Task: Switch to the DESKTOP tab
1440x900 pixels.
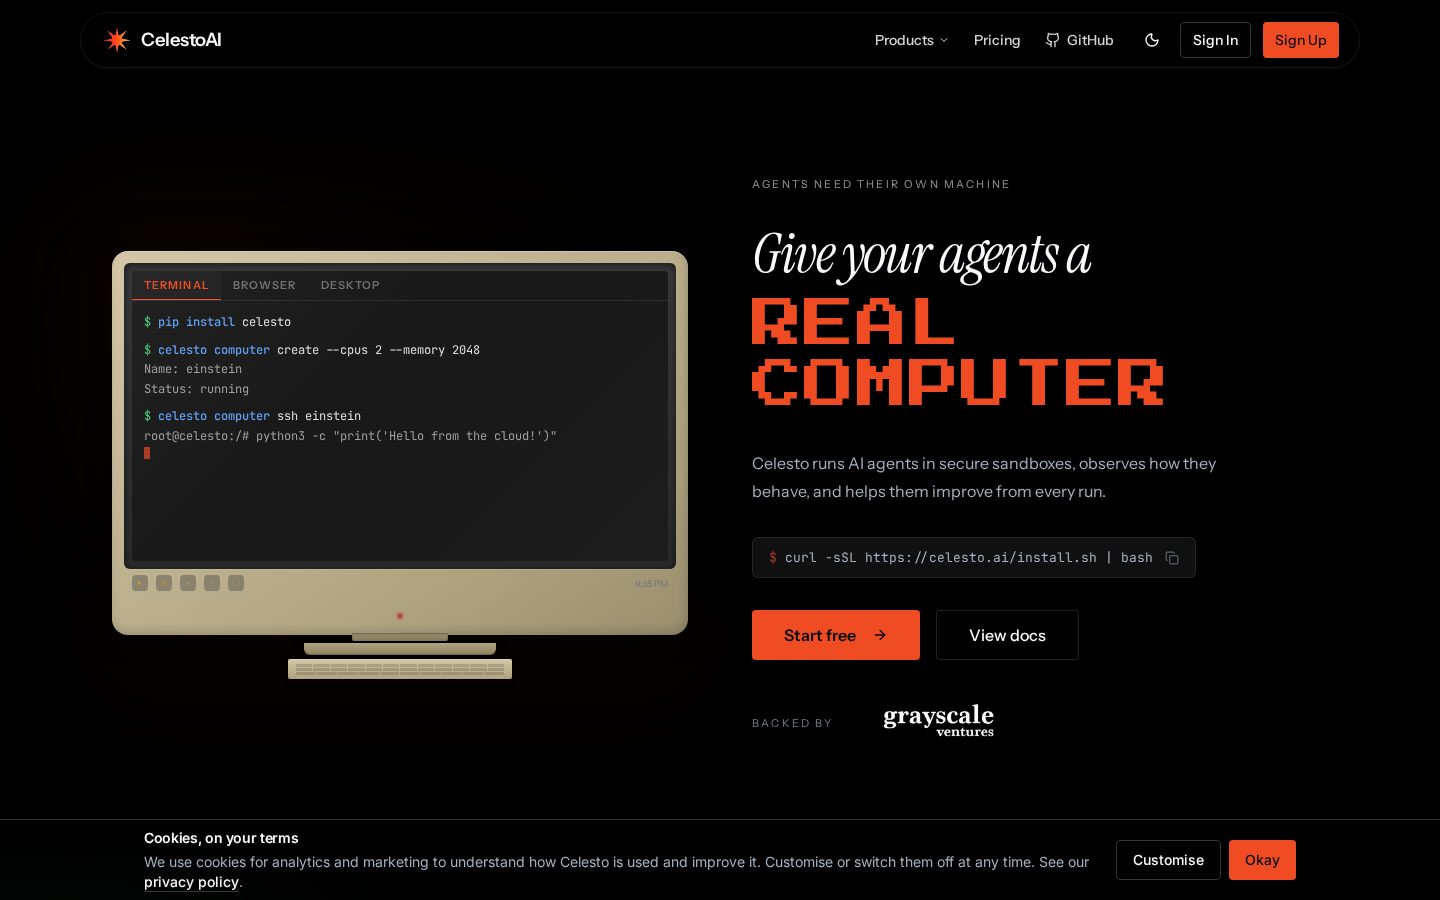Action: (x=350, y=285)
